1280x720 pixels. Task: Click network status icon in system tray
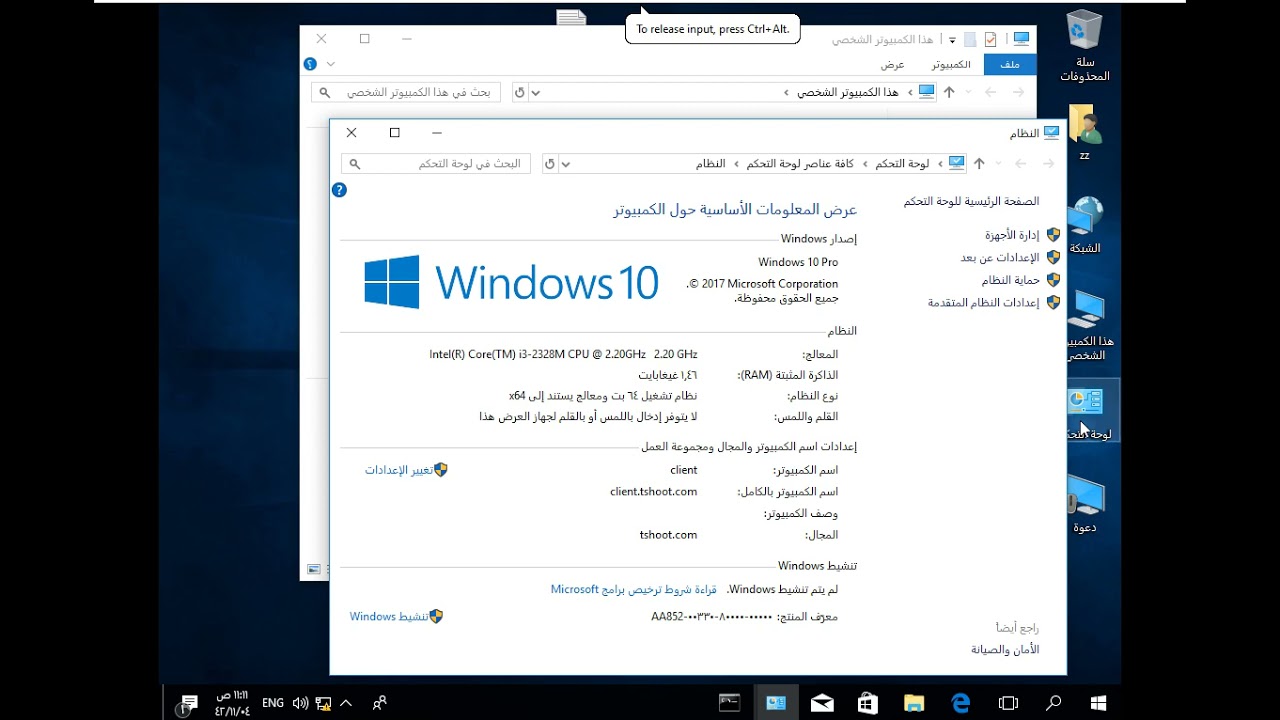[x=323, y=703]
